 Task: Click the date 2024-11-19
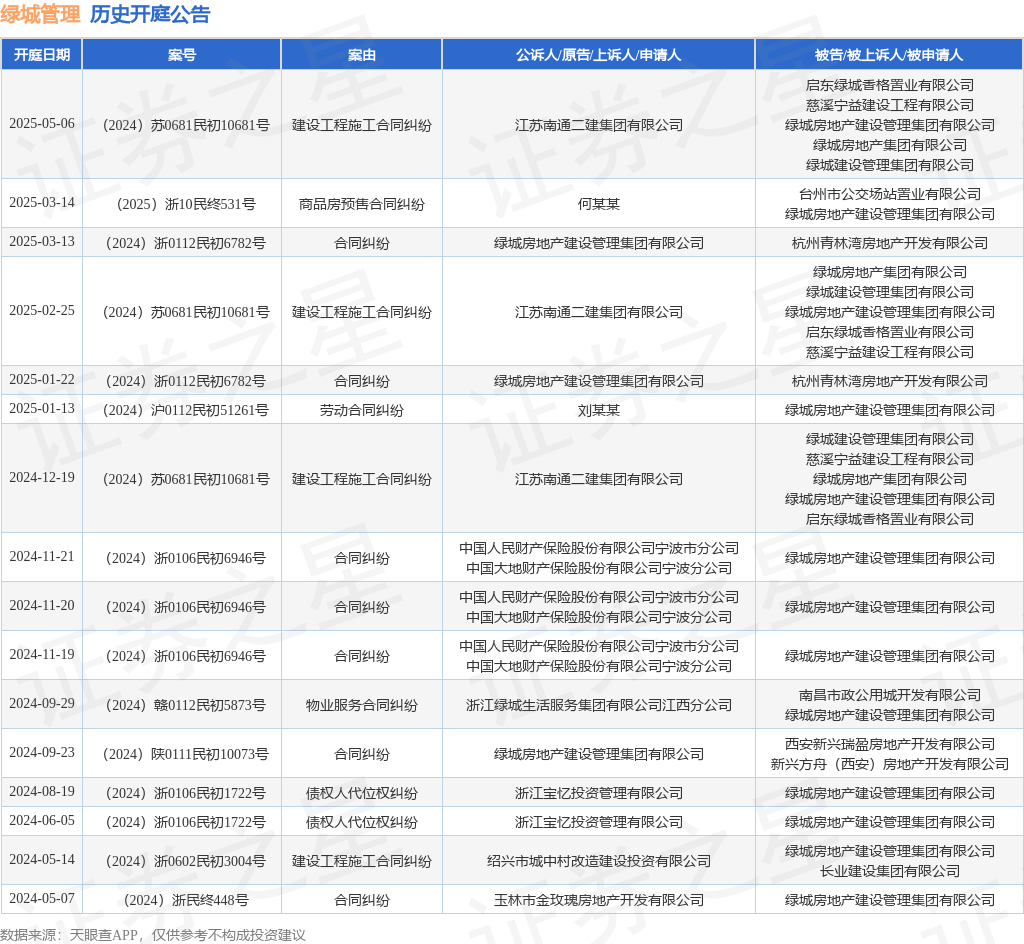tap(42, 654)
